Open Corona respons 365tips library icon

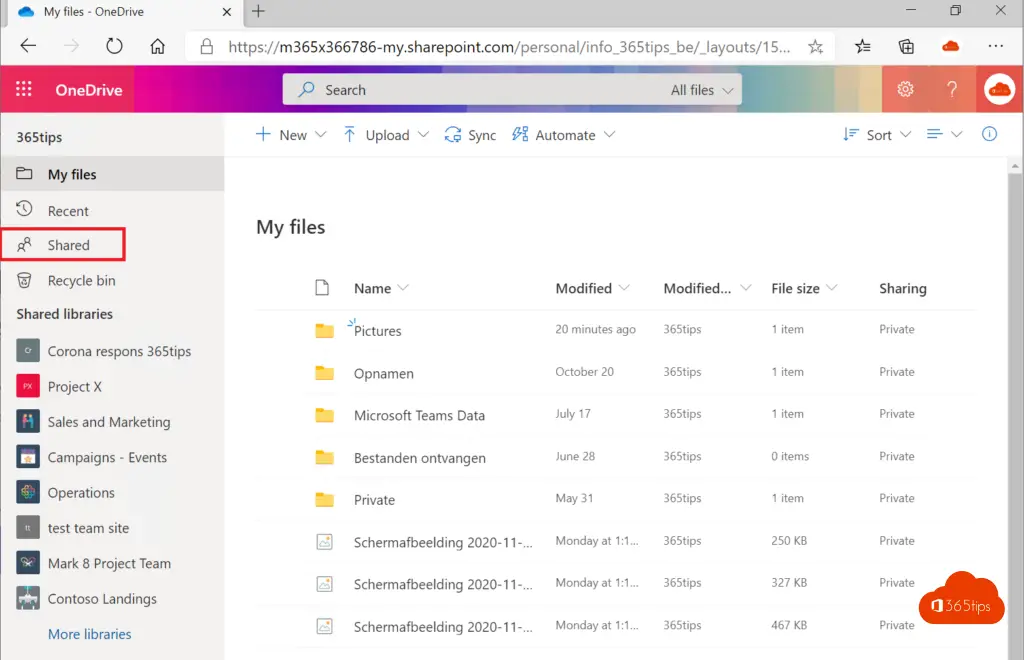27,351
